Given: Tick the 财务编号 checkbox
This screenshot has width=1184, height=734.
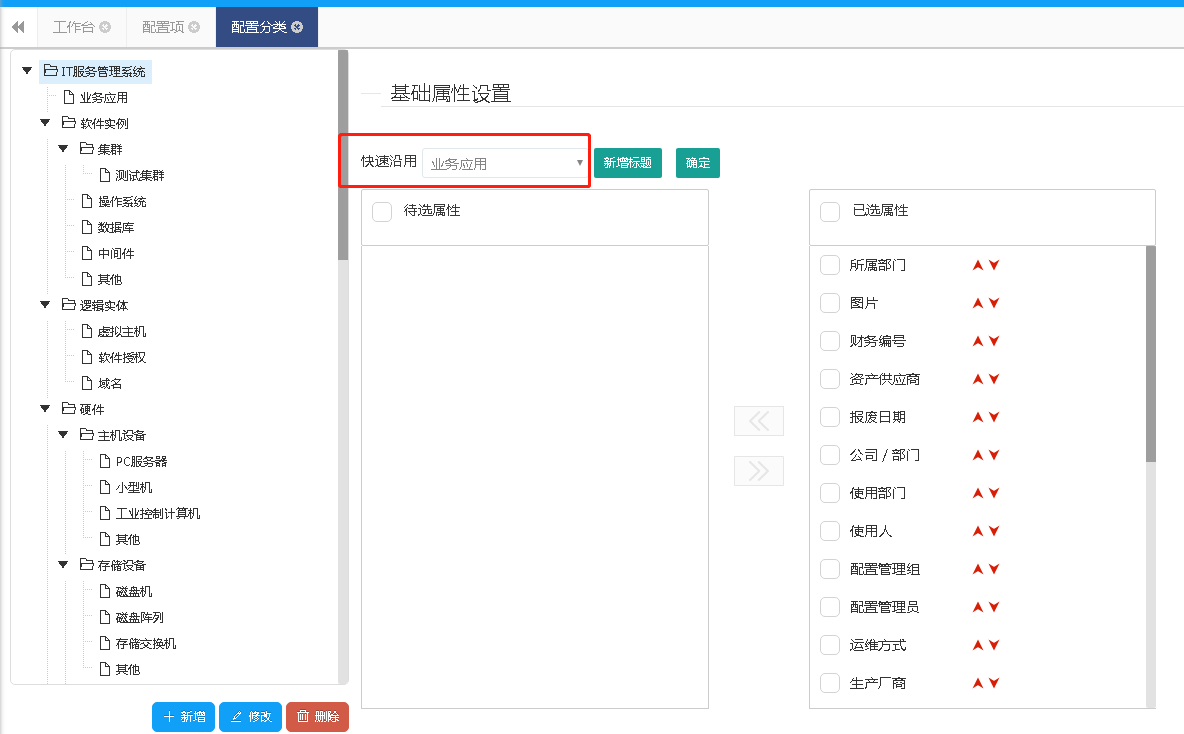Looking at the screenshot, I should (829, 341).
